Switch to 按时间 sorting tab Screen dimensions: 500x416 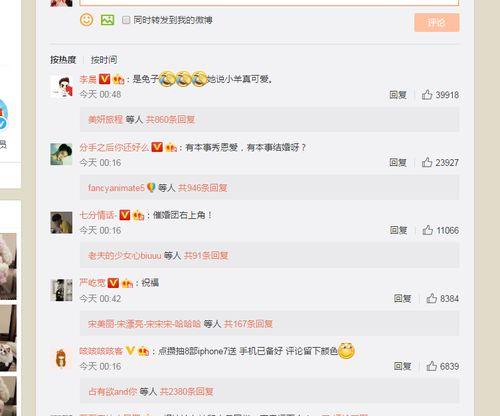click(104, 60)
